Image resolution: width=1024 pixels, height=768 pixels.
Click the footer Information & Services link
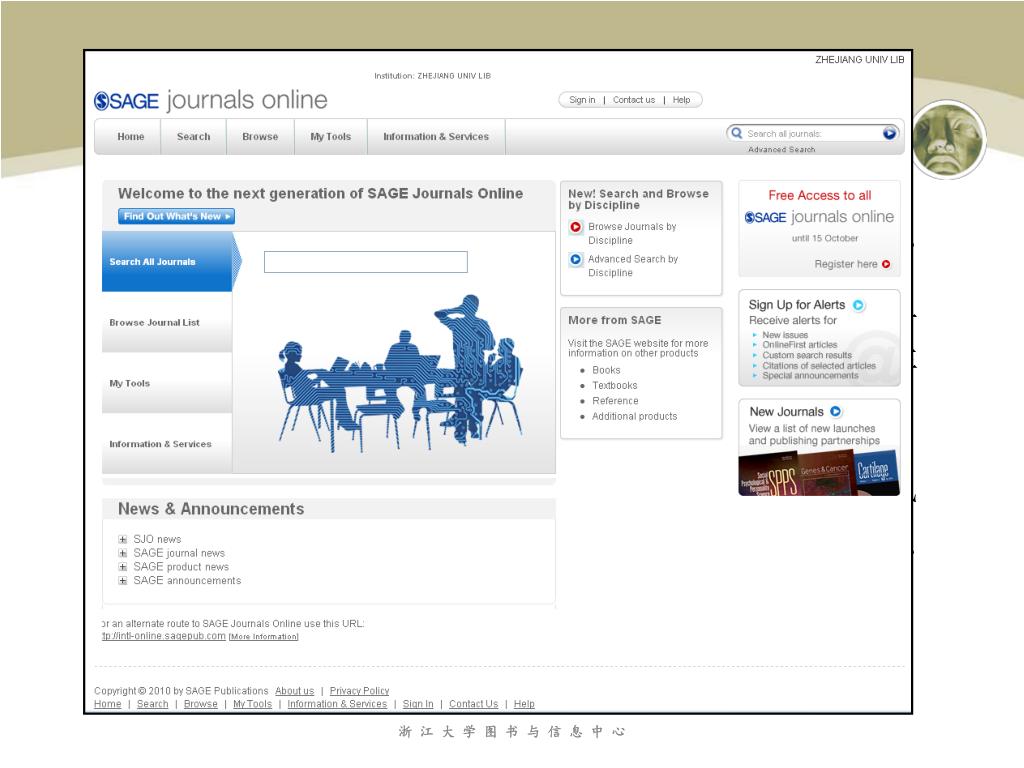[337, 704]
